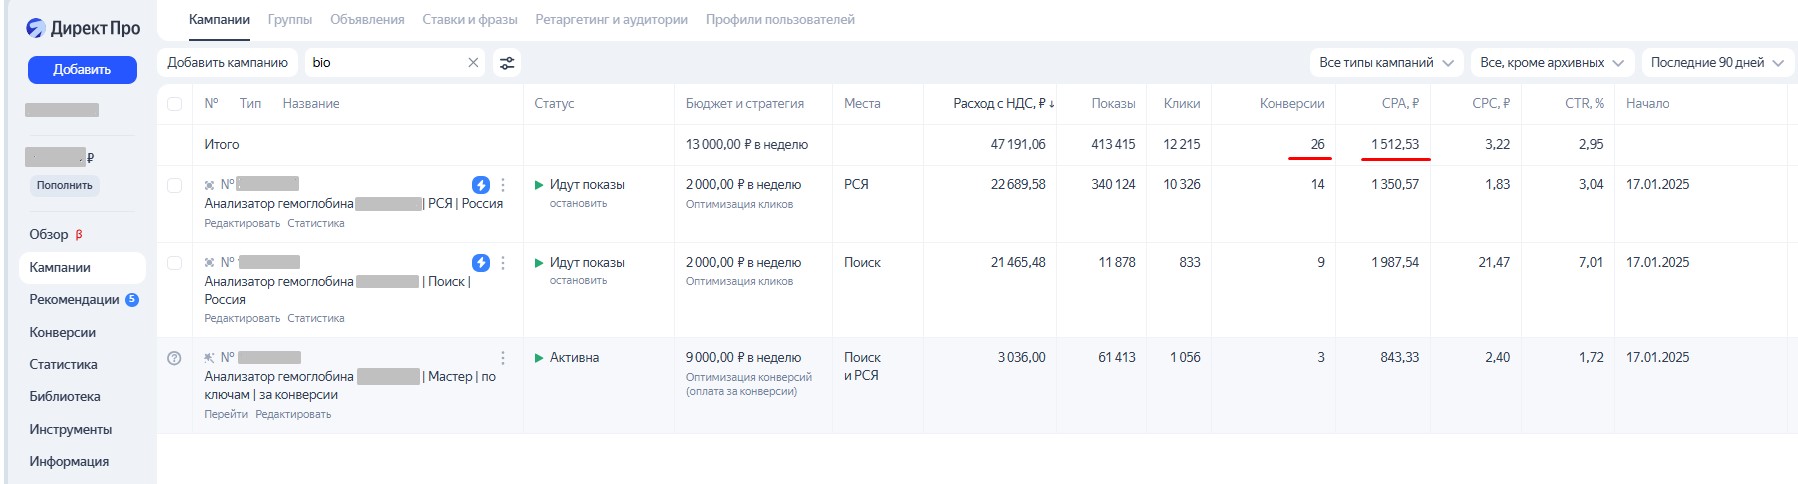Click the wizard type icon of the Мастер campaign
The width and height of the screenshot is (1798, 484).
(x=209, y=357)
